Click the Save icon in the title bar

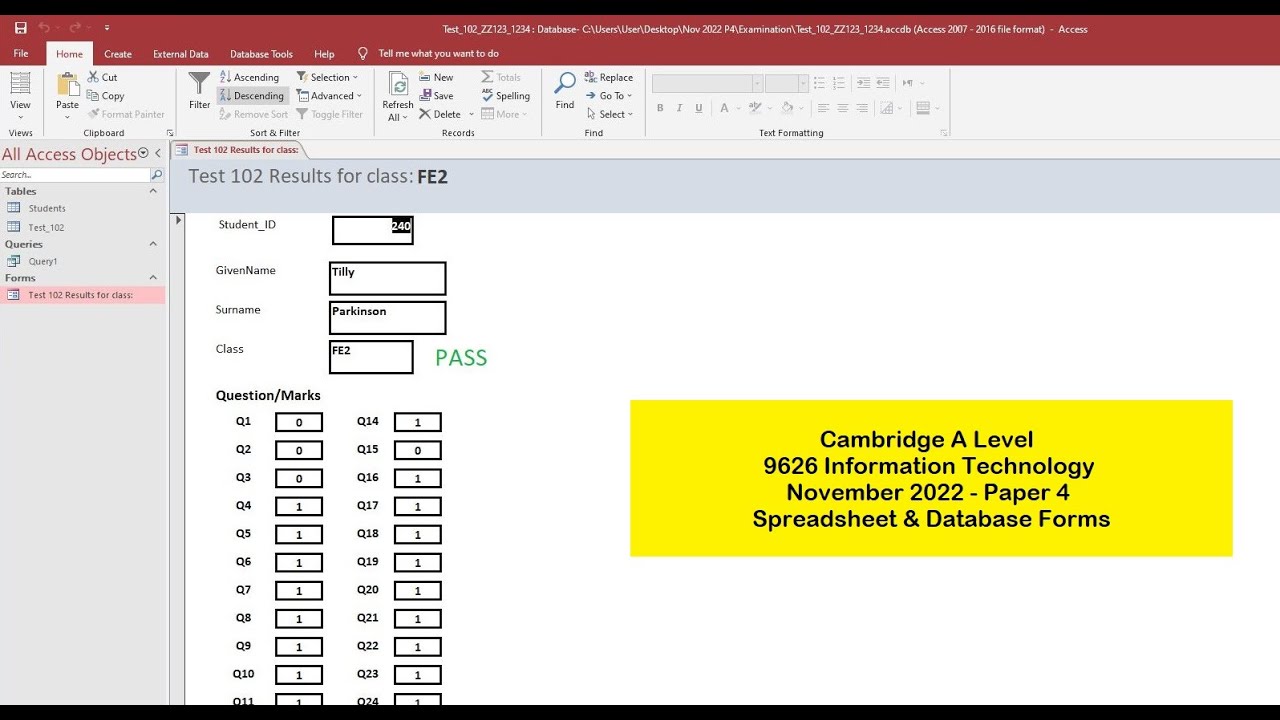[21, 28]
